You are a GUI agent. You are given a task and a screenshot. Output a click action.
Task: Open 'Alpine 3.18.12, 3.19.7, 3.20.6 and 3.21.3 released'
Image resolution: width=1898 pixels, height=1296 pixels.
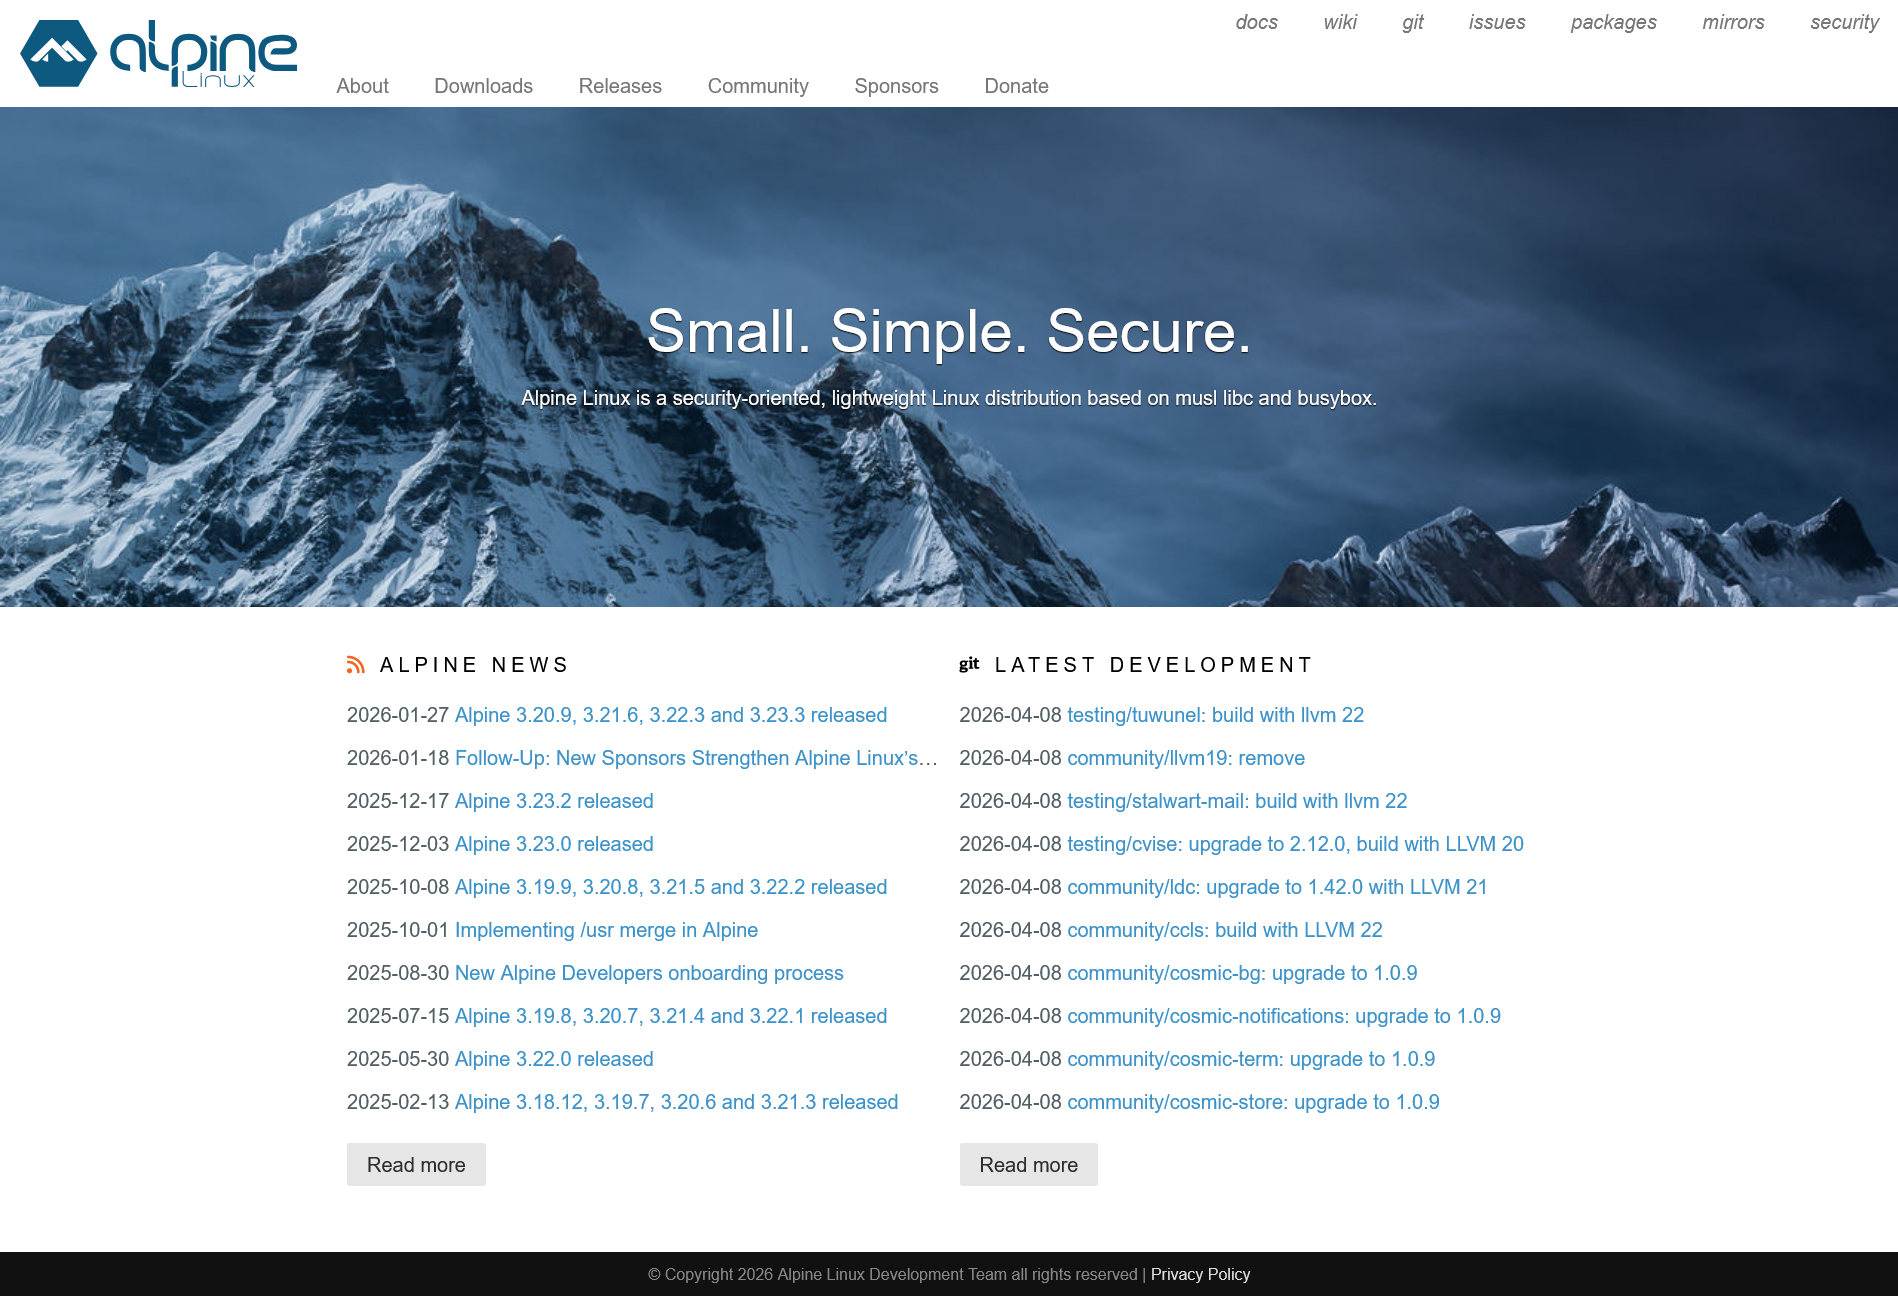coord(676,1102)
